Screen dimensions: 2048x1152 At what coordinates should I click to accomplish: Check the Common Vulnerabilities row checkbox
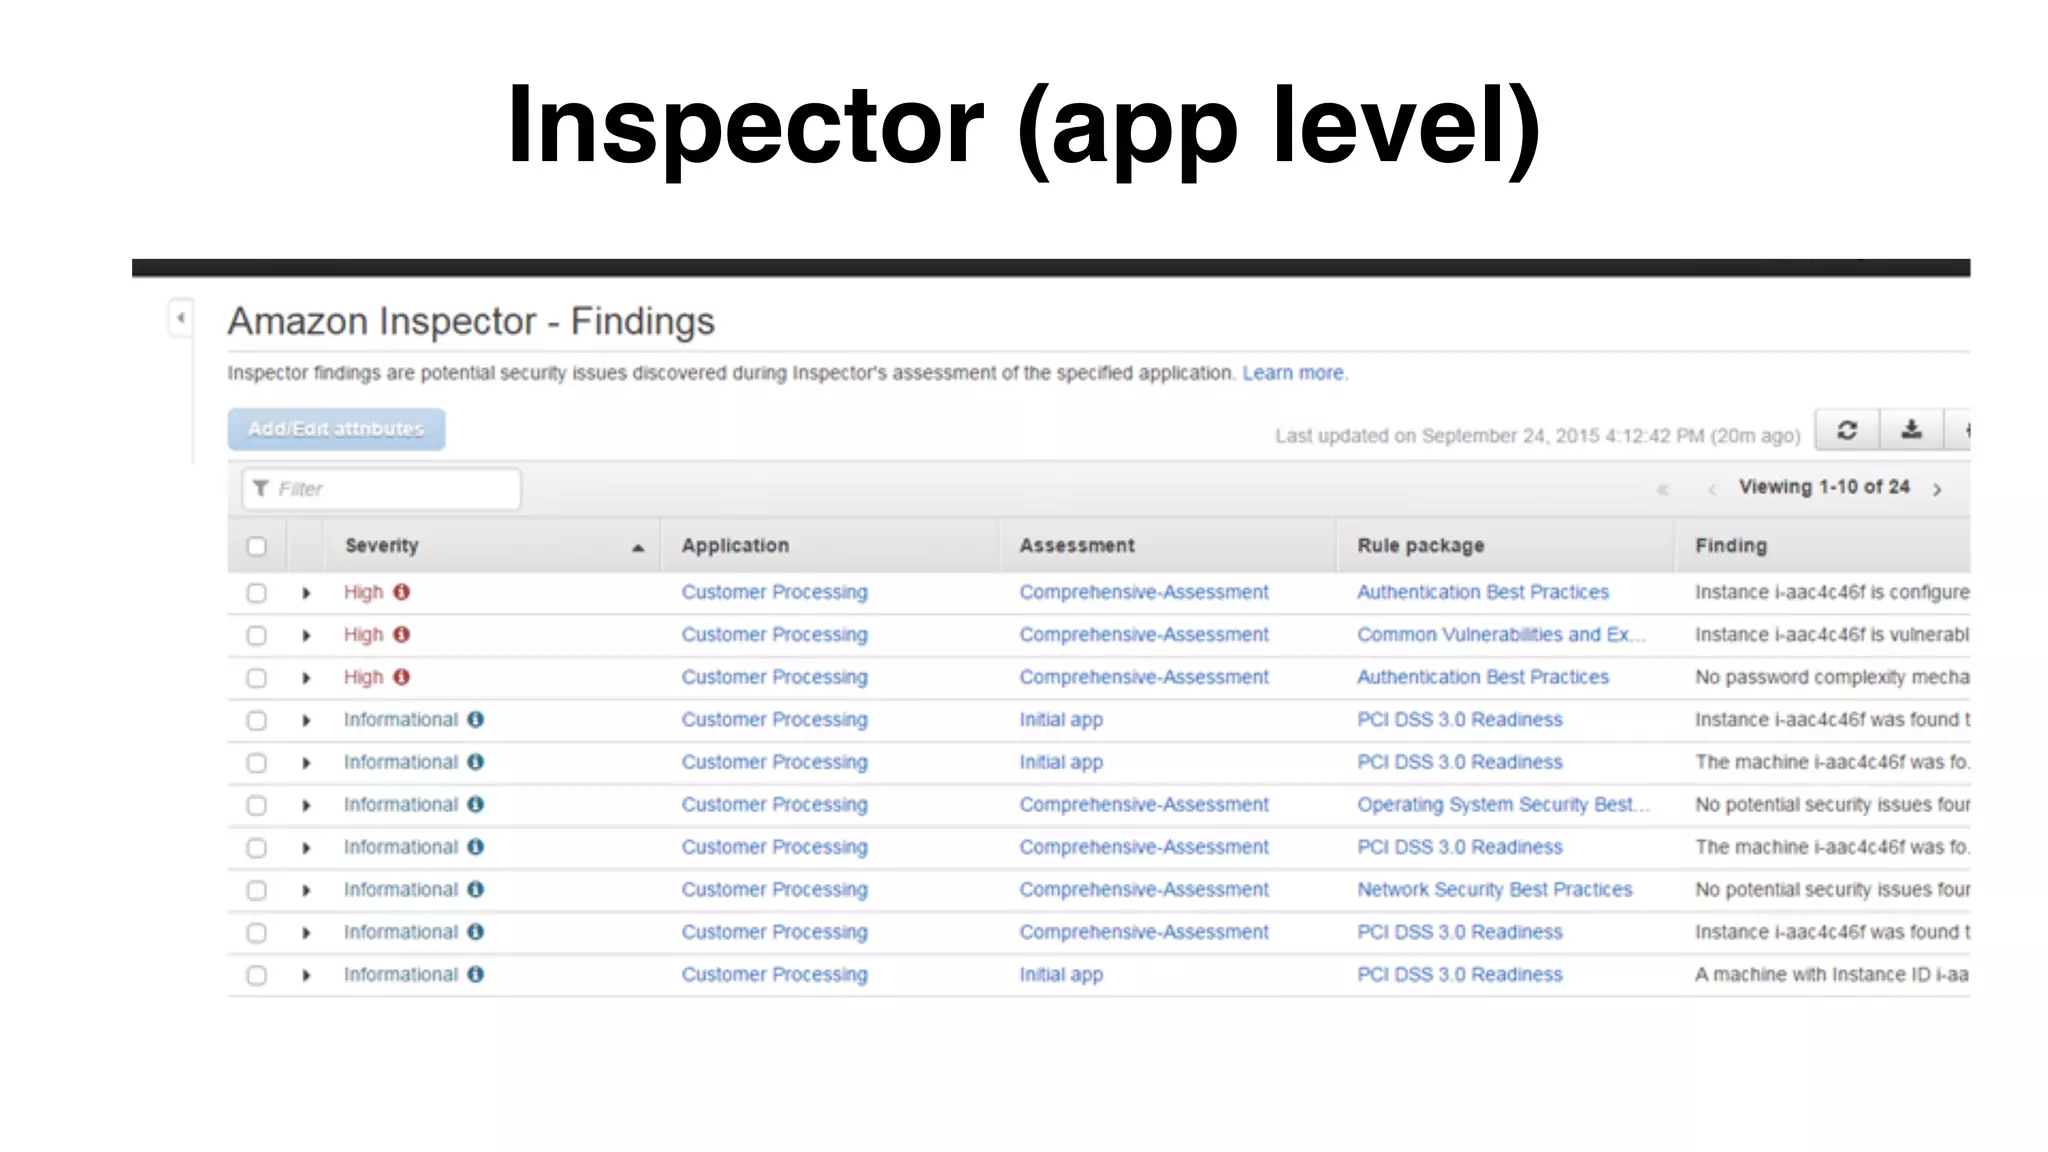point(257,635)
